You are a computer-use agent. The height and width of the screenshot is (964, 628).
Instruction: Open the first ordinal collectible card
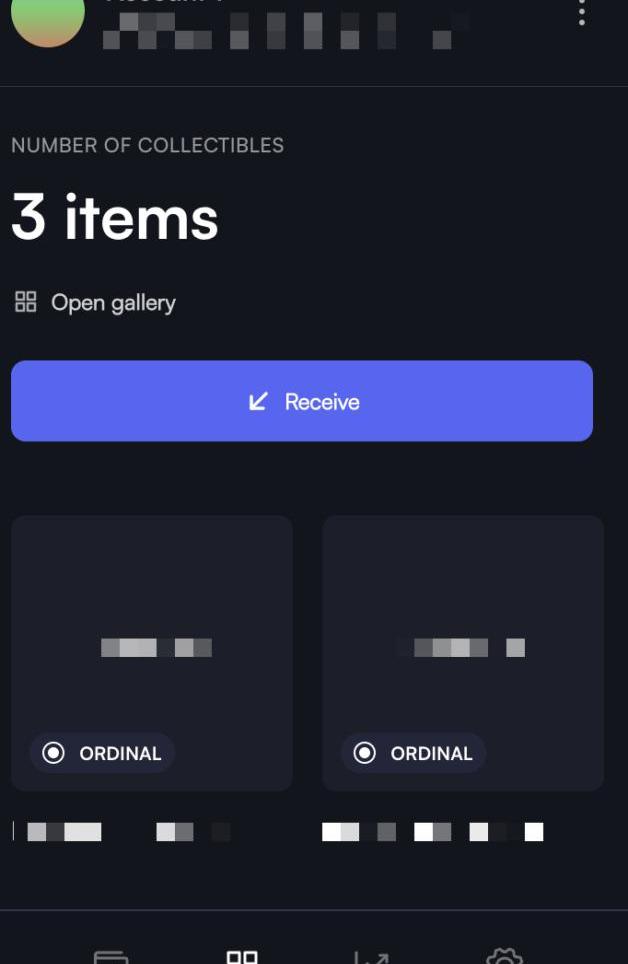point(152,653)
